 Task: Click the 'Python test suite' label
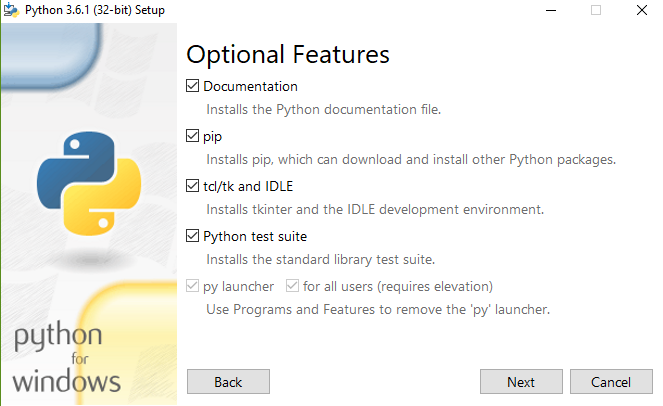tap(254, 237)
